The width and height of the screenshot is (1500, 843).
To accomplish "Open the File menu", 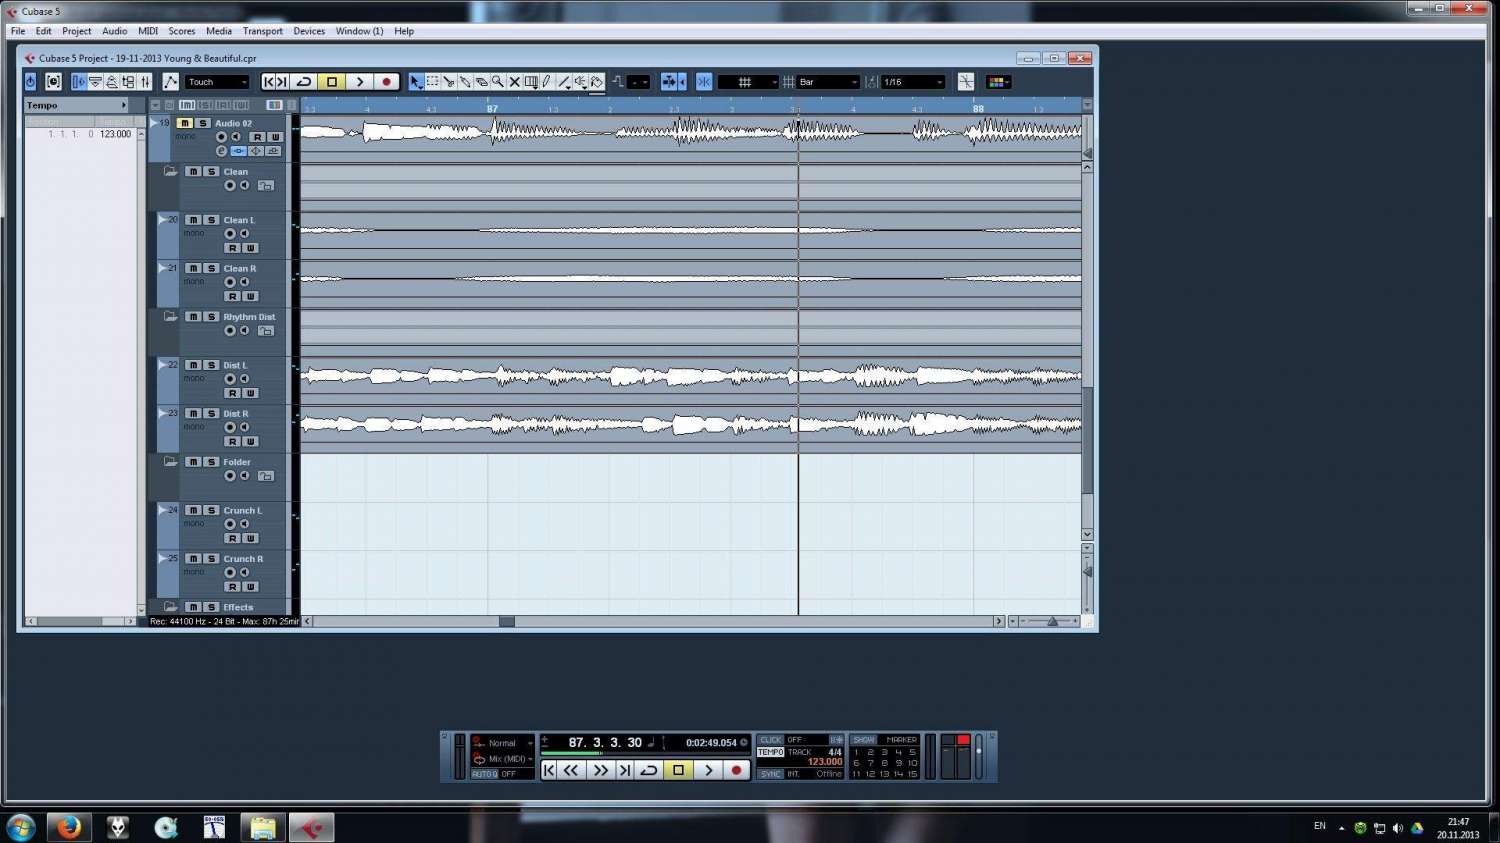I will coord(18,31).
